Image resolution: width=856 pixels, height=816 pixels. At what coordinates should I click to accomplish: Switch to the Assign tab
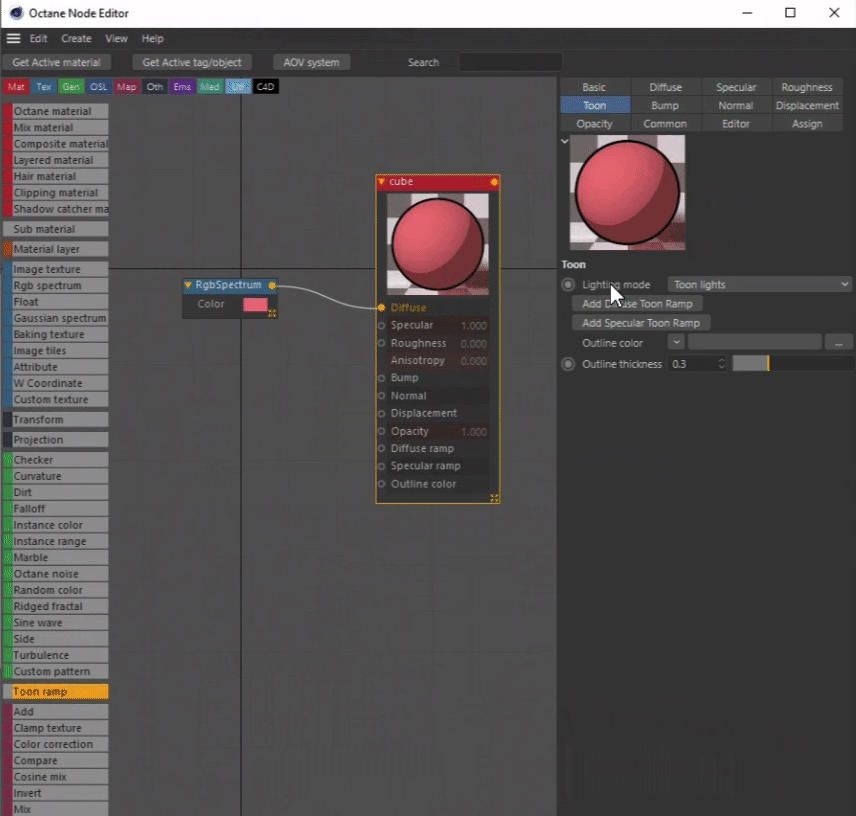807,124
